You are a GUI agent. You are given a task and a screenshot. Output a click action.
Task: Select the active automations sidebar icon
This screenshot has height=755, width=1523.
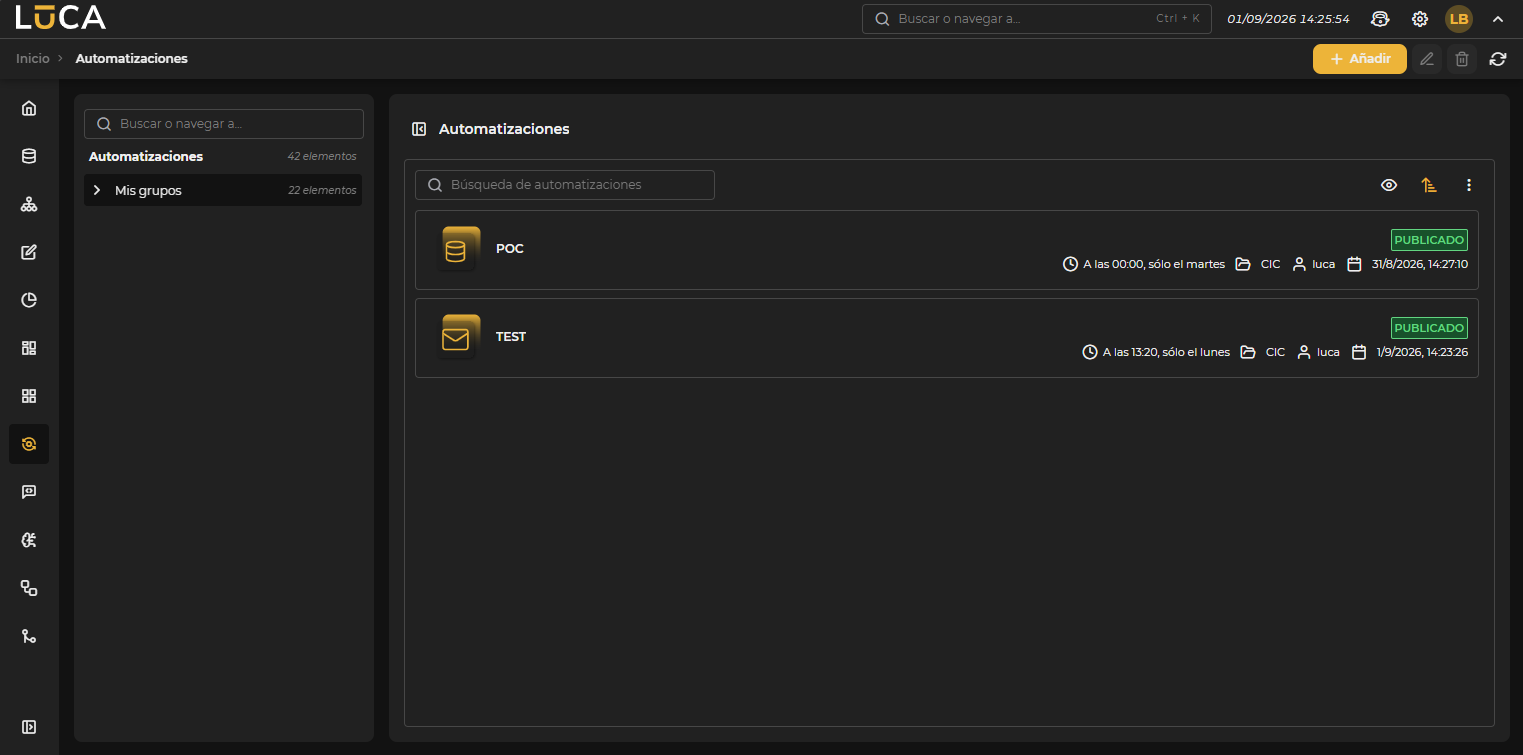pyautogui.click(x=29, y=444)
